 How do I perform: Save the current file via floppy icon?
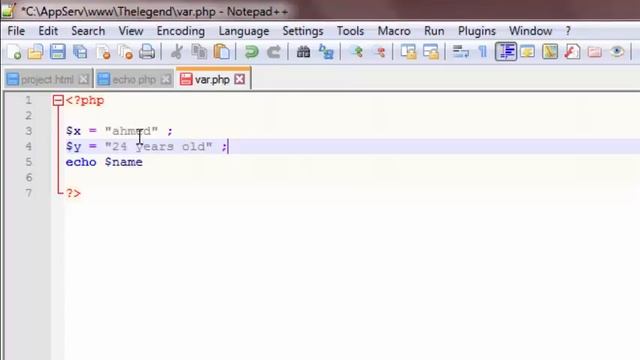click(x=58, y=52)
